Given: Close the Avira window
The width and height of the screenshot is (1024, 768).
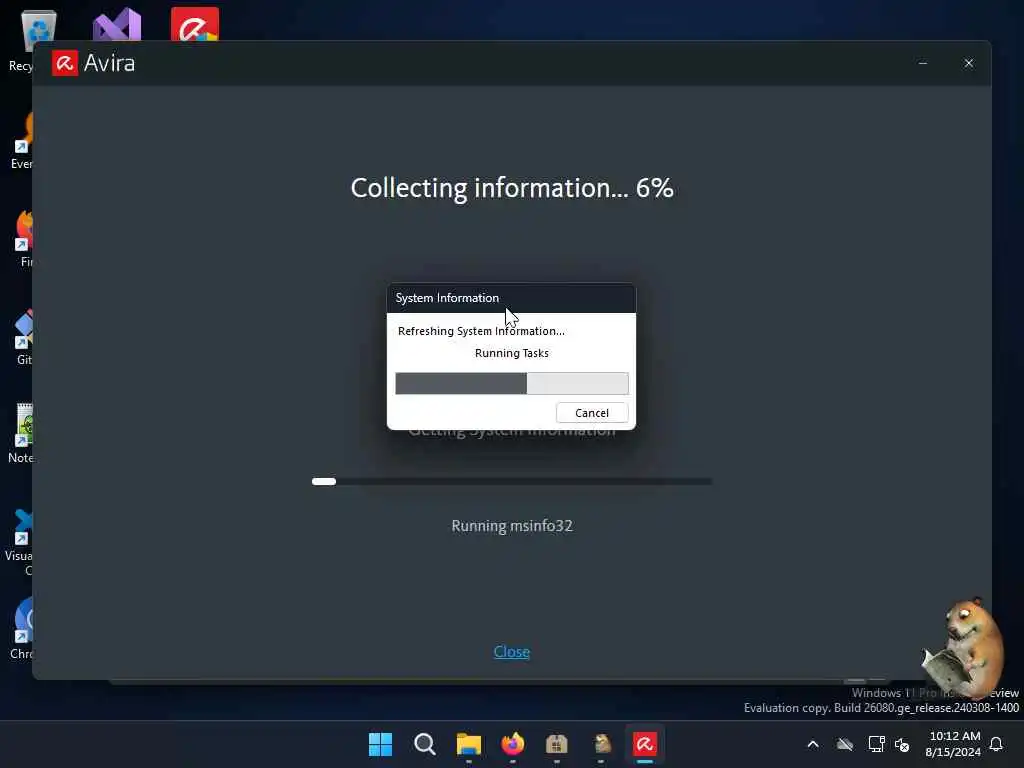Looking at the screenshot, I should coord(968,63).
